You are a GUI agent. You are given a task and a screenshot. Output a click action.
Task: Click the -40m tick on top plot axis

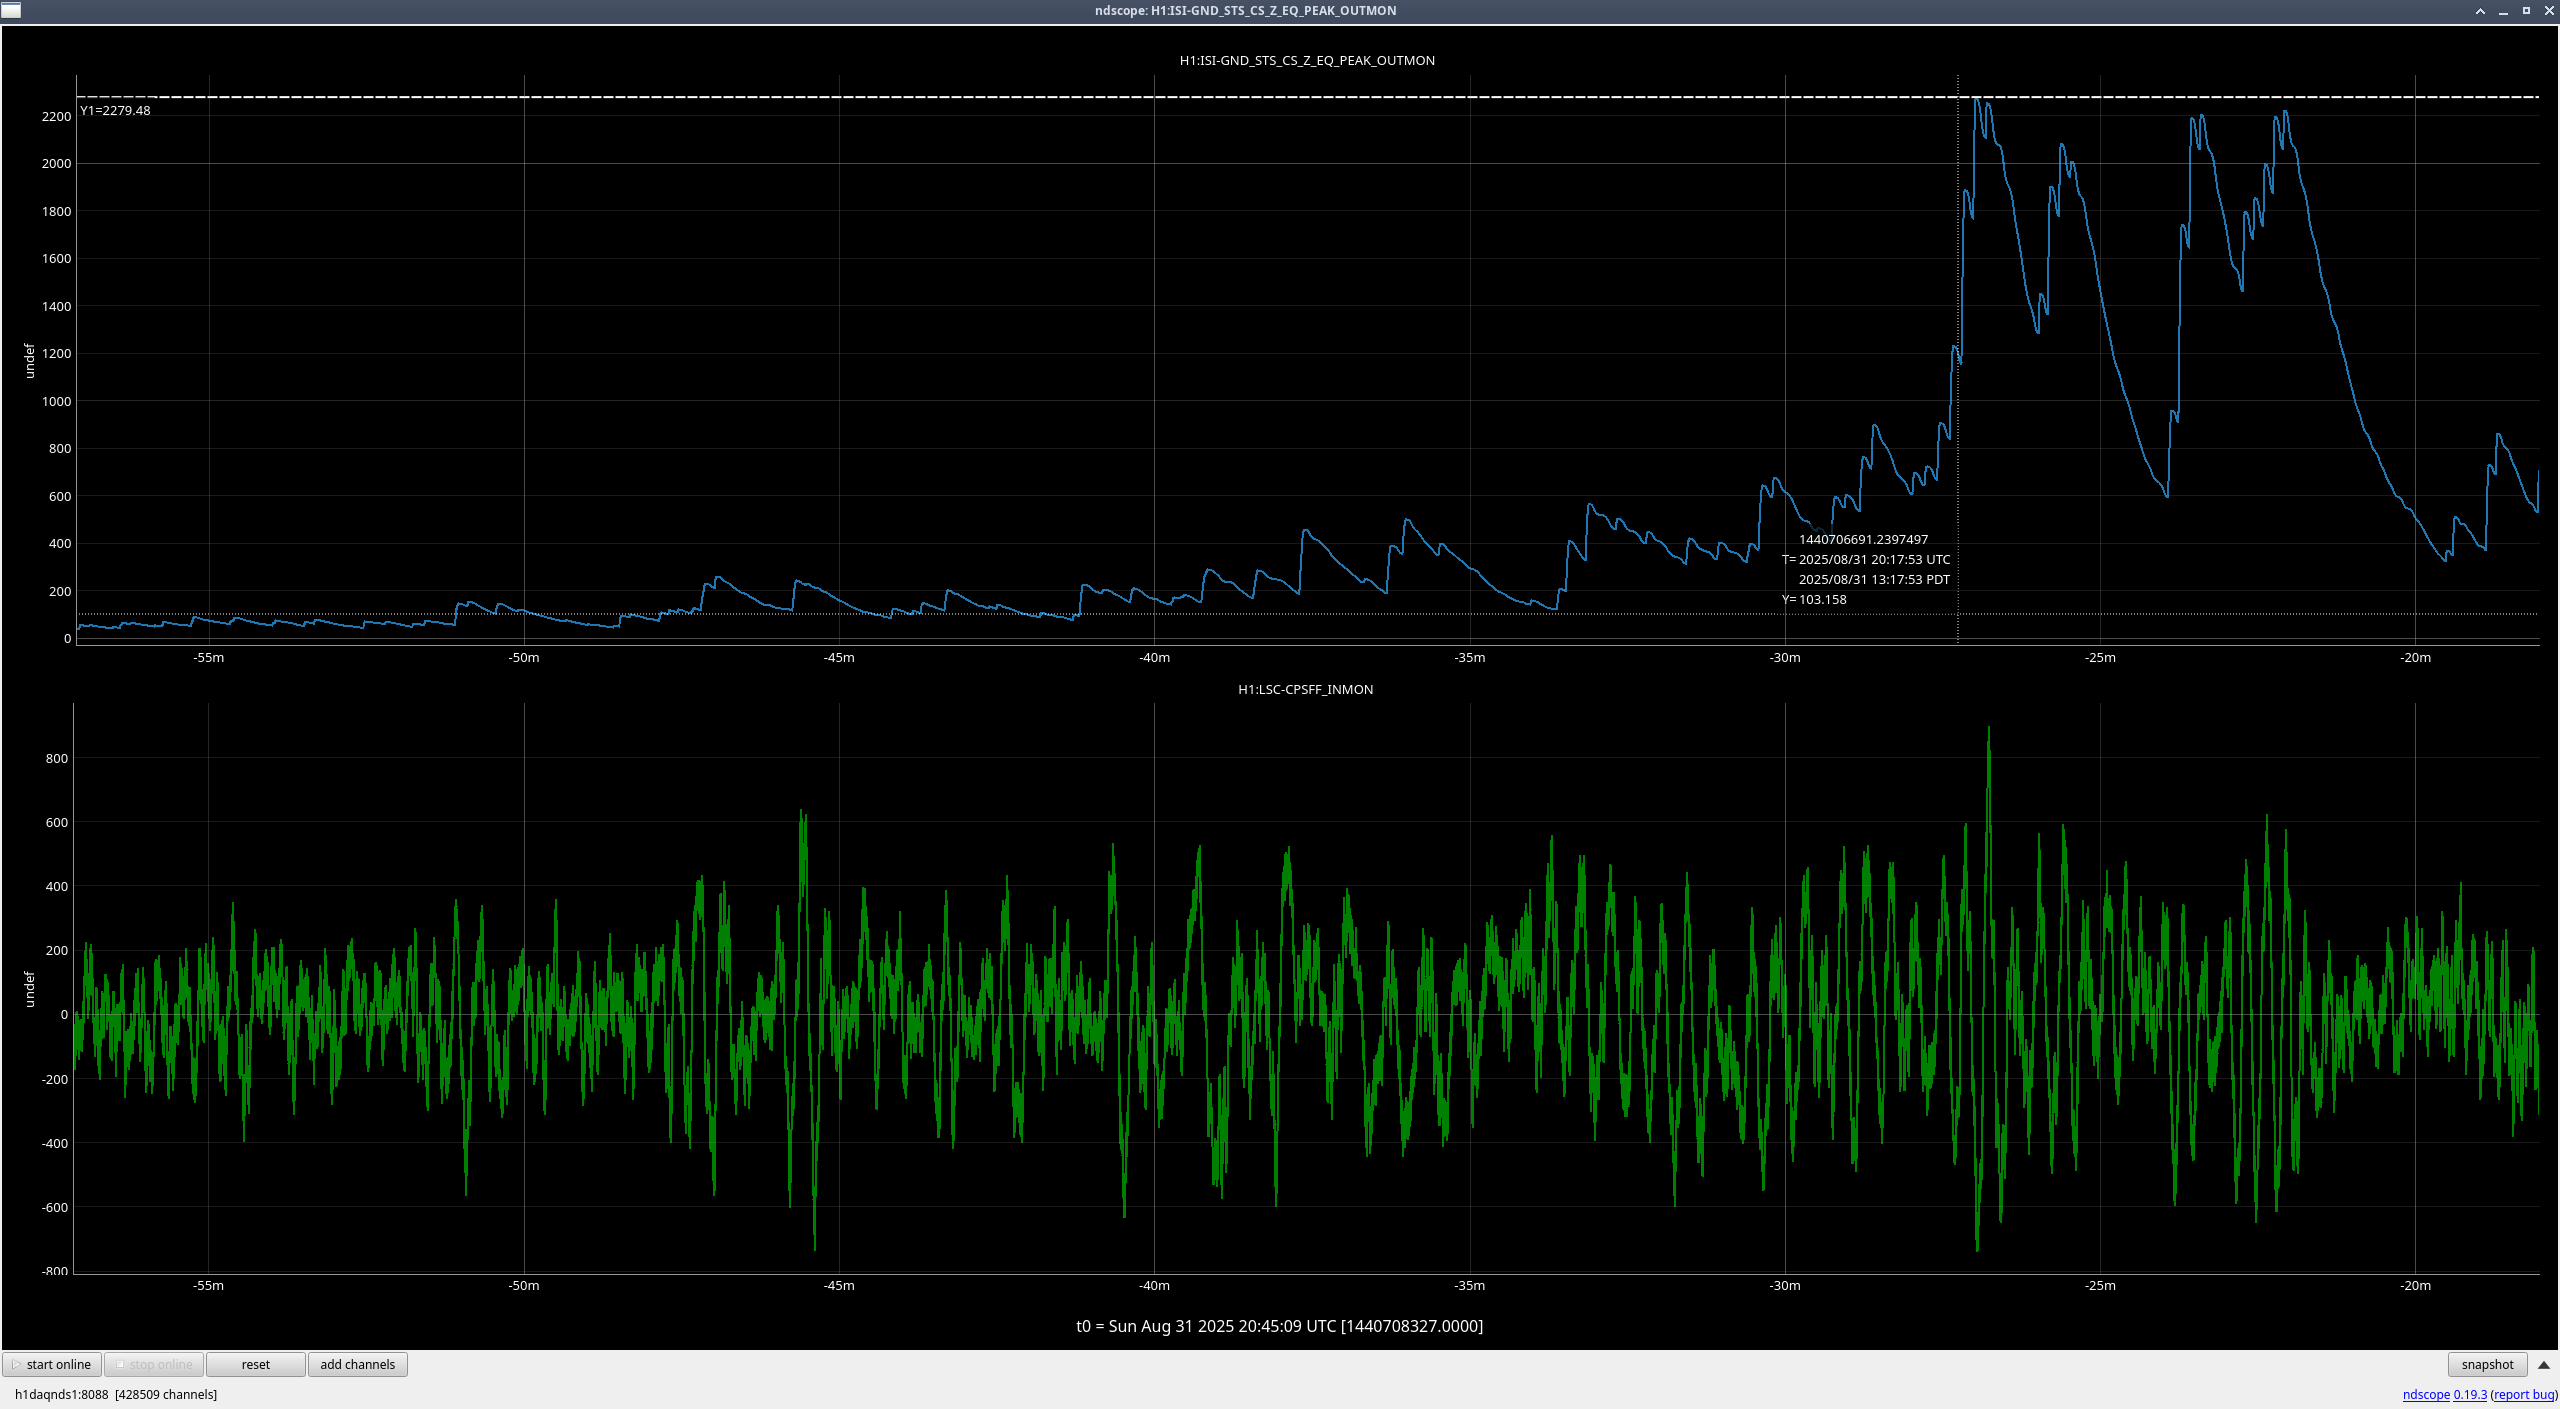pyautogui.click(x=1154, y=657)
